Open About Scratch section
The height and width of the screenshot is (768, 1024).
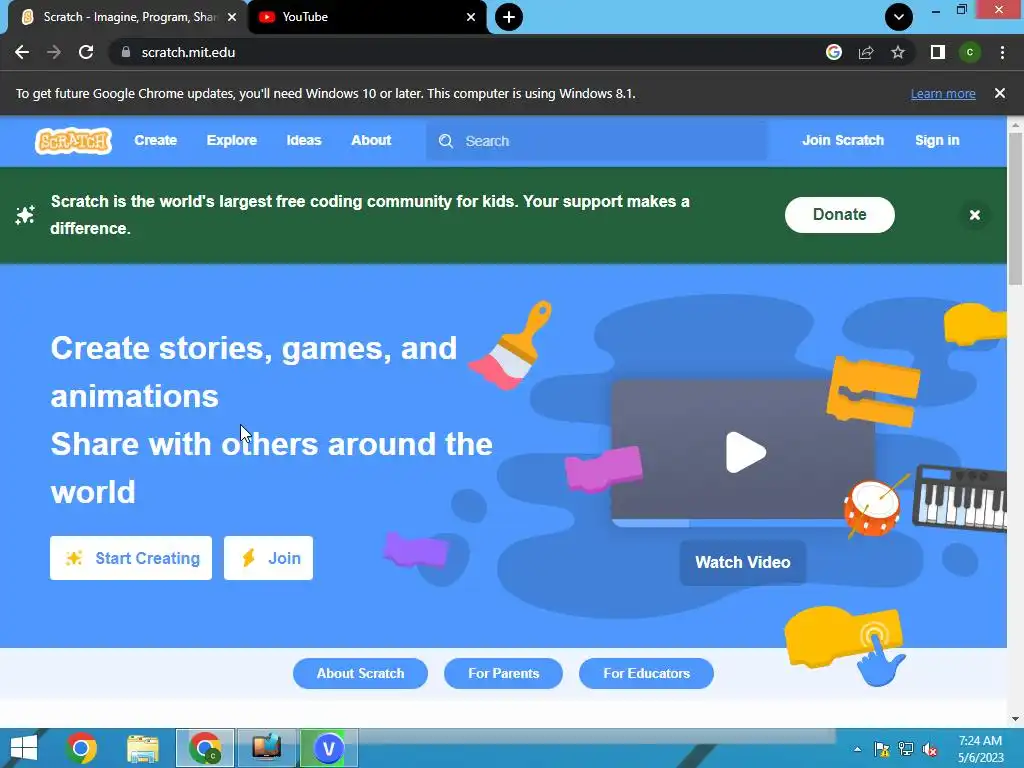click(360, 673)
